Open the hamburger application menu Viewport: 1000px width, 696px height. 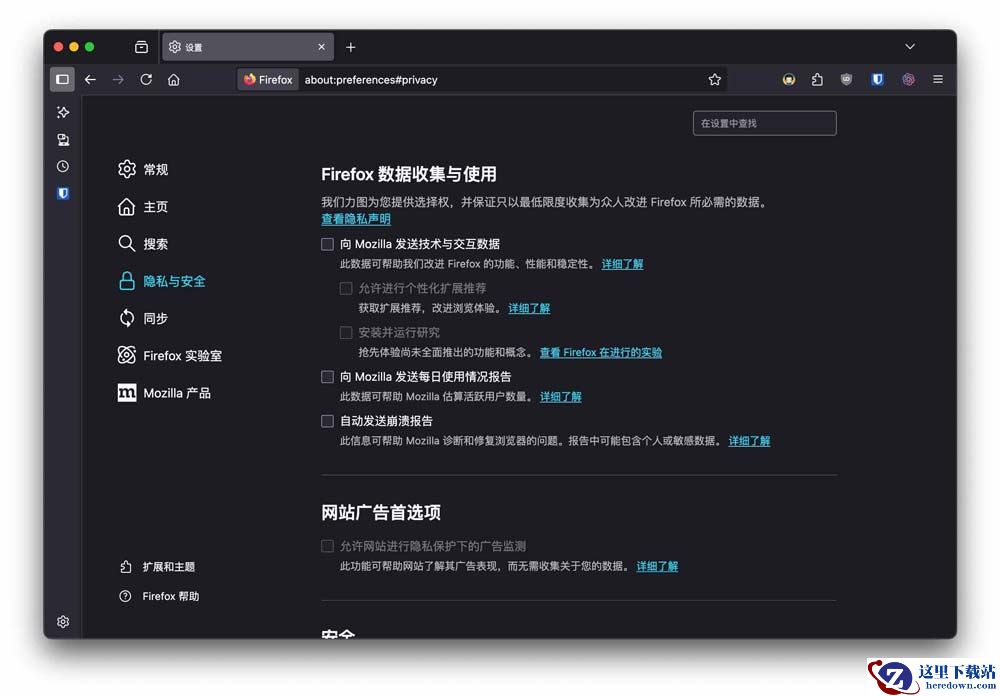pos(938,80)
